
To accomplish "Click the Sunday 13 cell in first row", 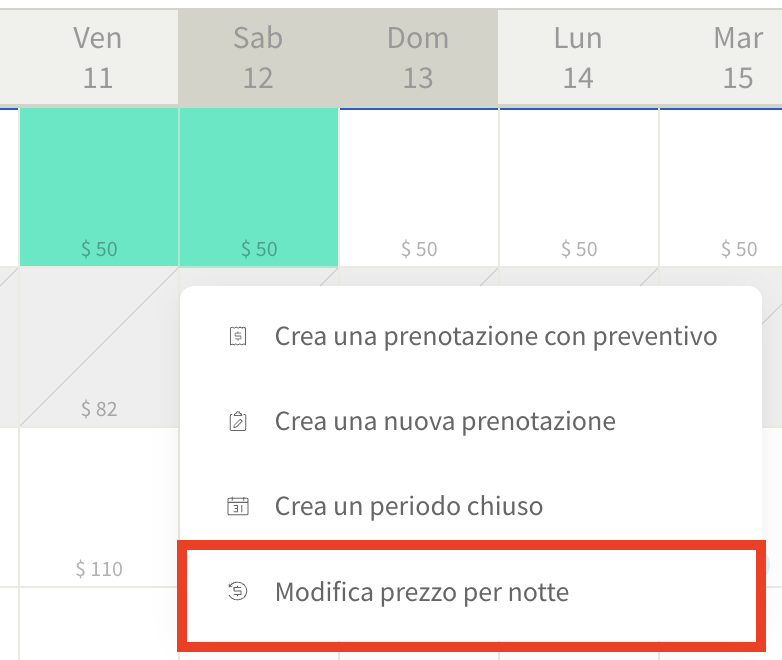I will (x=419, y=186).
